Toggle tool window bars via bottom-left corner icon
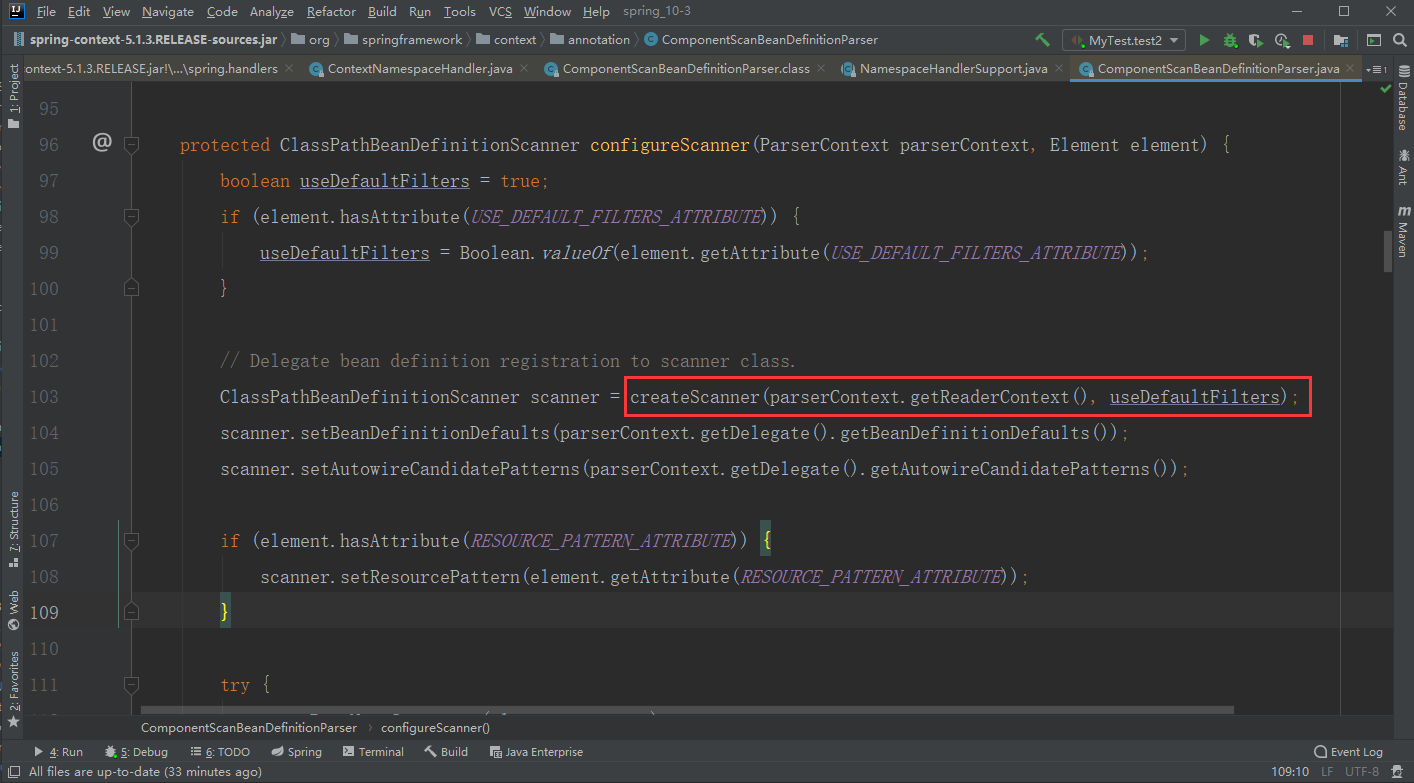Image resolution: width=1414 pixels, height=783 pixels. coord(14,772)
